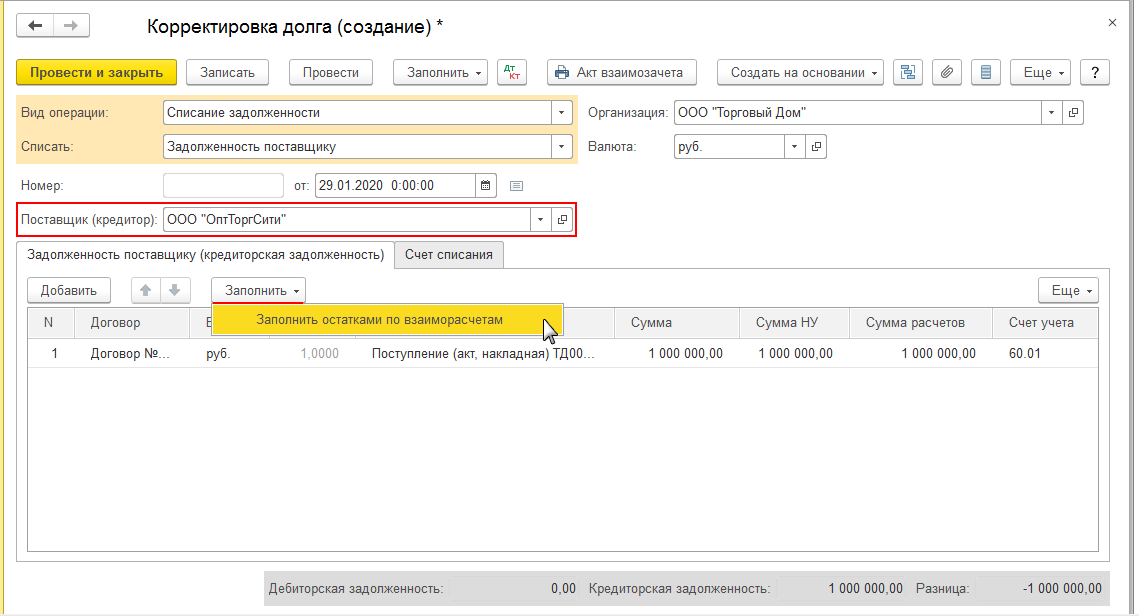Click the report list icon in toolbar
This screenshot has height=616, width=1139.
click(x=986, y=72)
